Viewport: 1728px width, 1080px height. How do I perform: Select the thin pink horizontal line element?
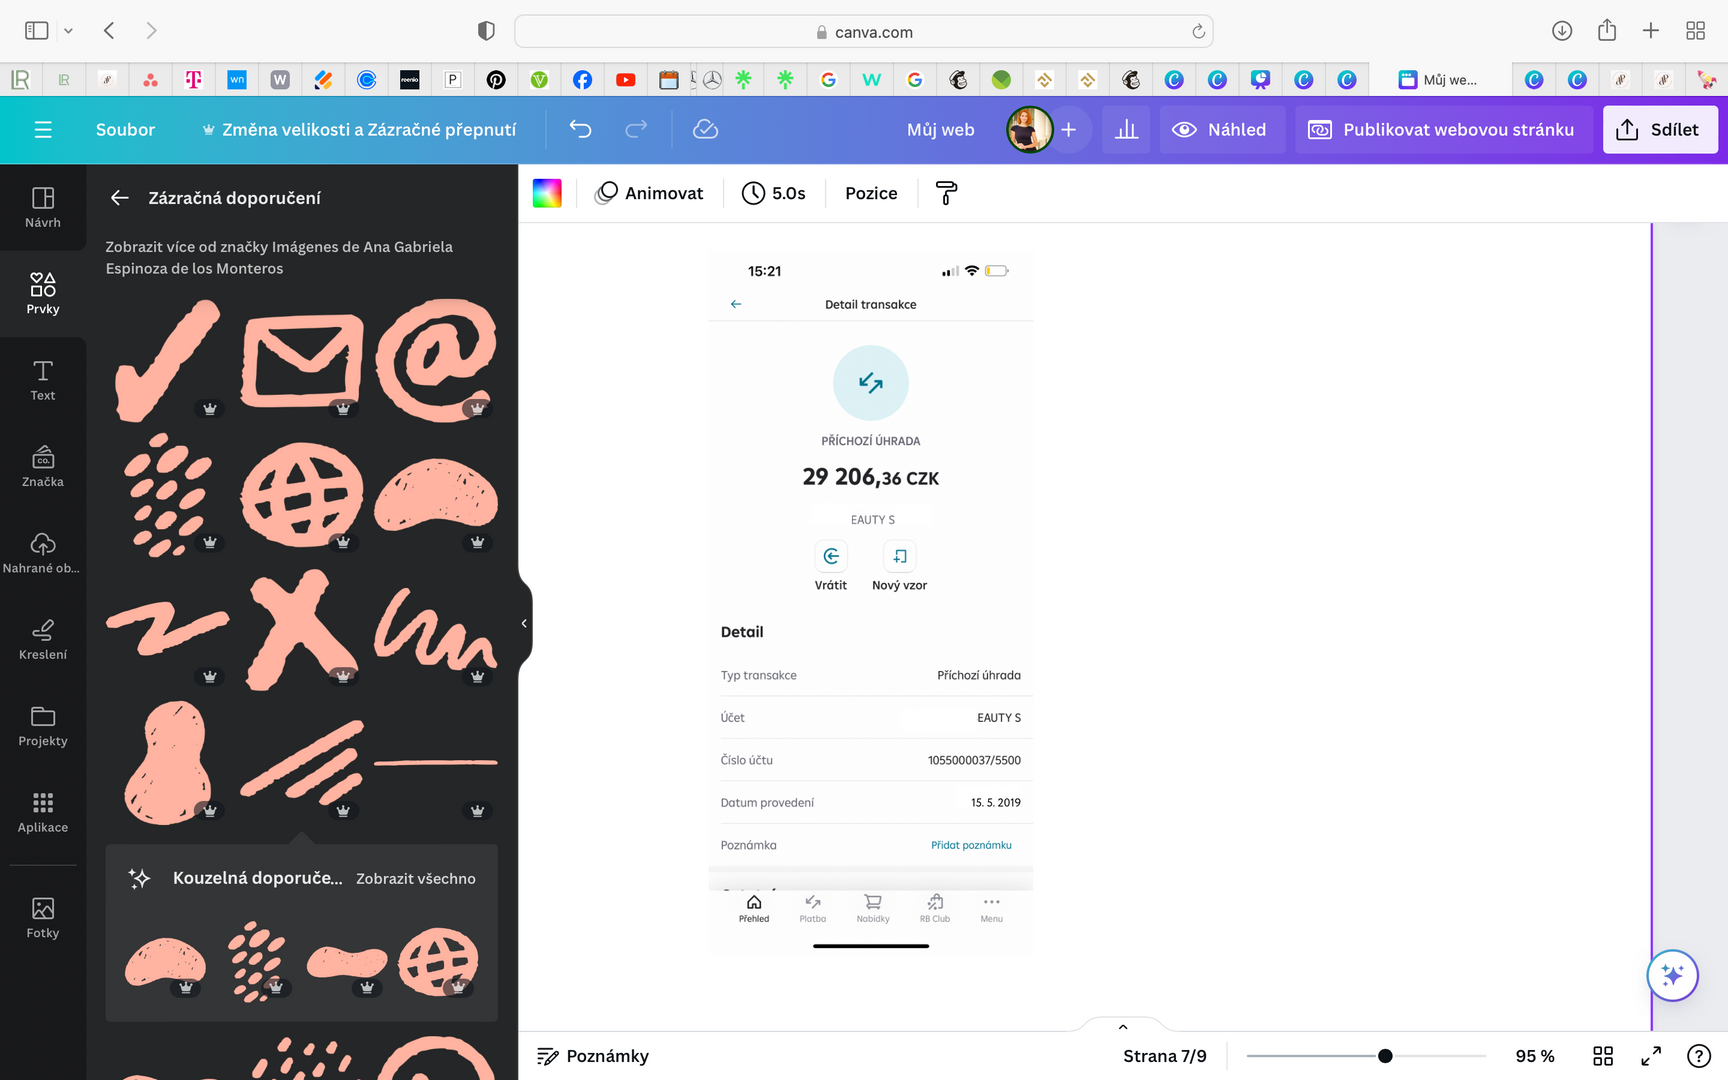(x=436, y=762)
